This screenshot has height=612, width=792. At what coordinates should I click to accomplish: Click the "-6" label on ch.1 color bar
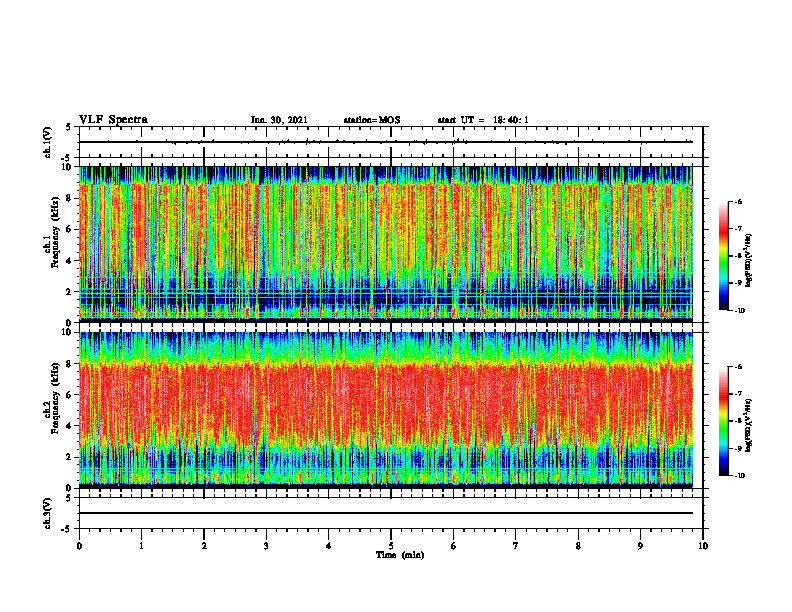(x=738, y=201)
